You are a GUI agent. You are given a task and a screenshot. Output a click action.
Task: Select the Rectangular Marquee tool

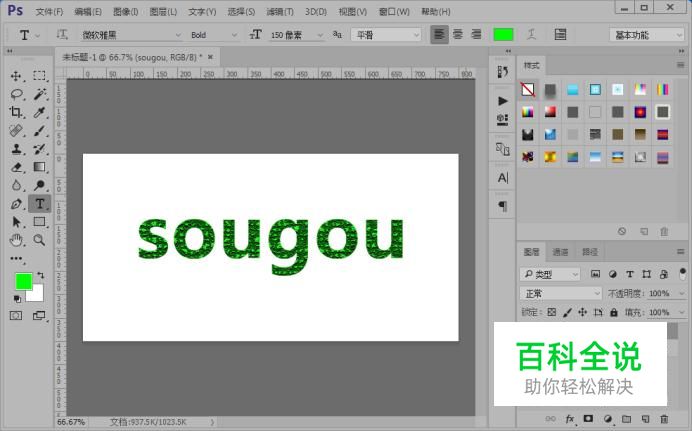[x=39, y=75]
